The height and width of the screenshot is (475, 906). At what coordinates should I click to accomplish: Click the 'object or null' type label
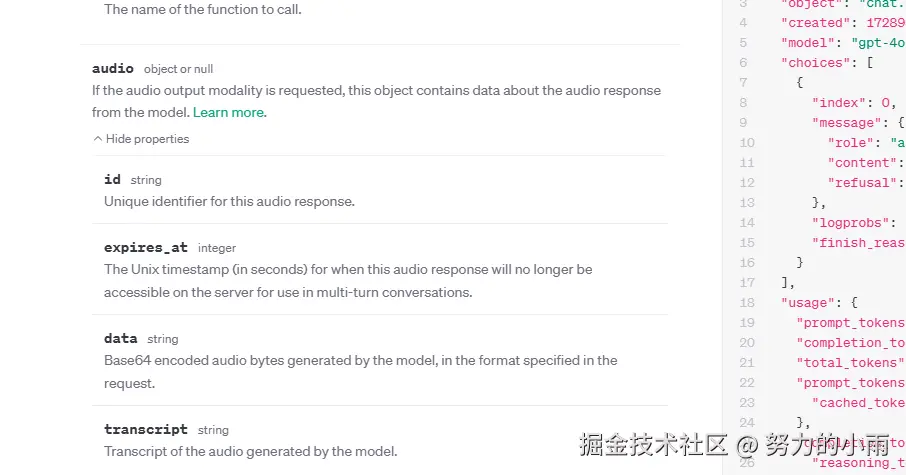(178, 69)
